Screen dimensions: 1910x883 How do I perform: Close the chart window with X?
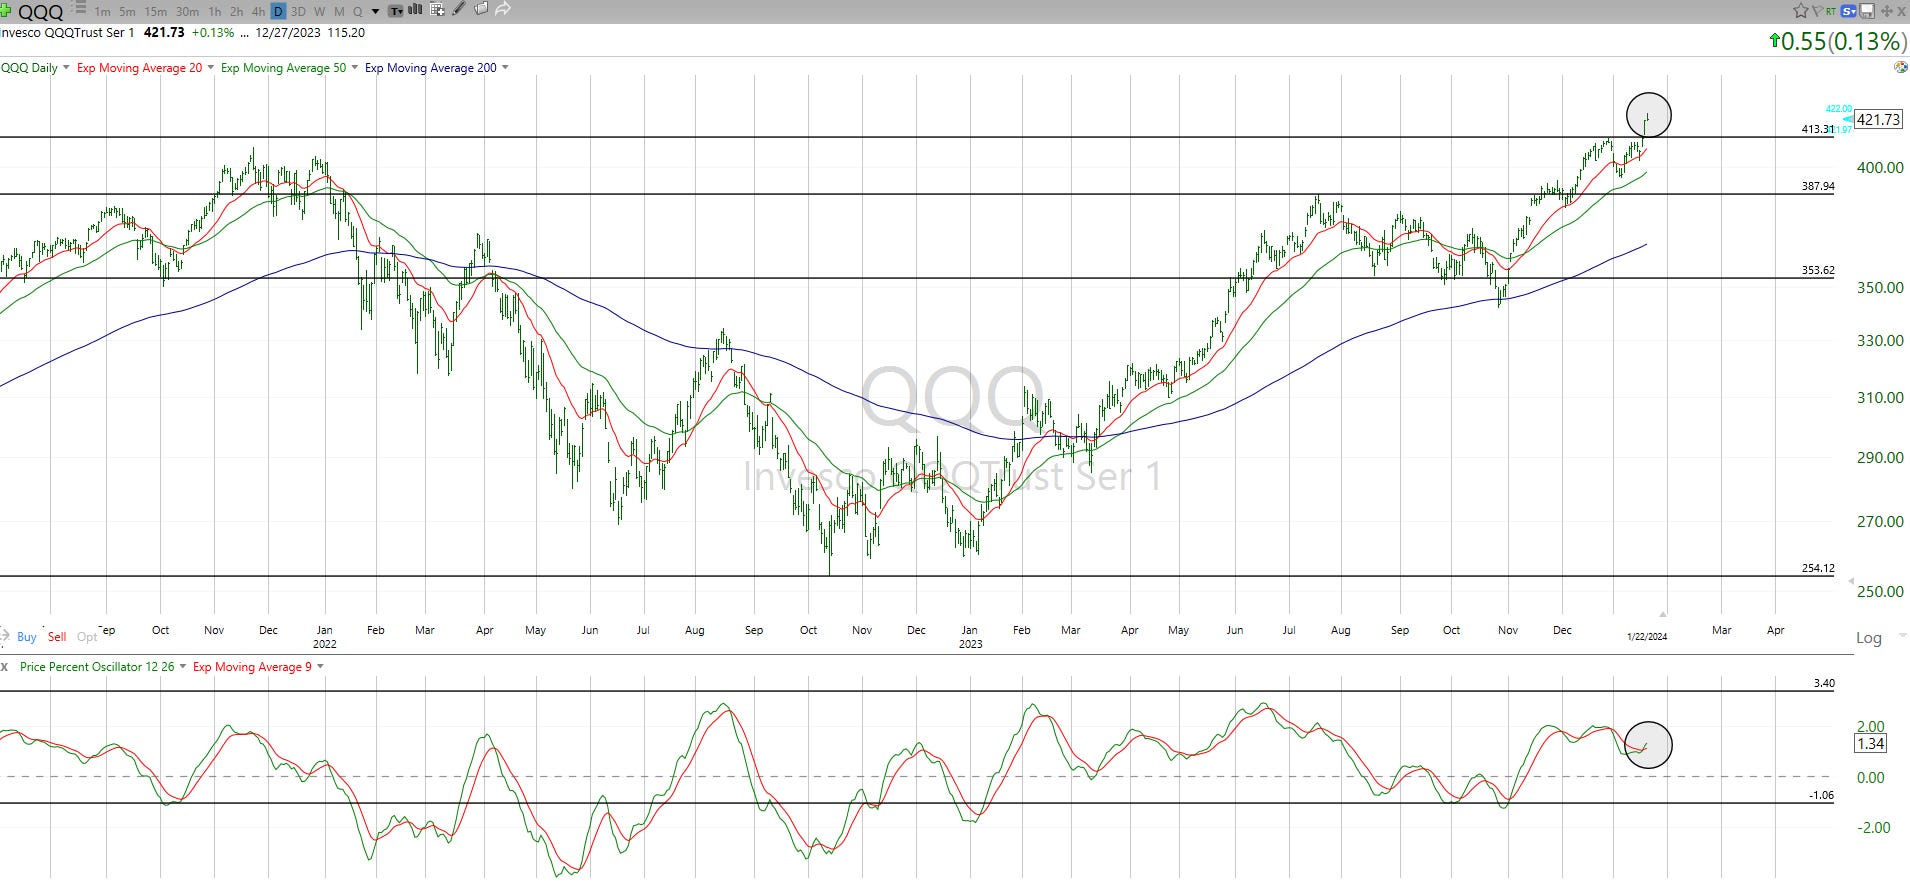click(x=1901, y=11)
